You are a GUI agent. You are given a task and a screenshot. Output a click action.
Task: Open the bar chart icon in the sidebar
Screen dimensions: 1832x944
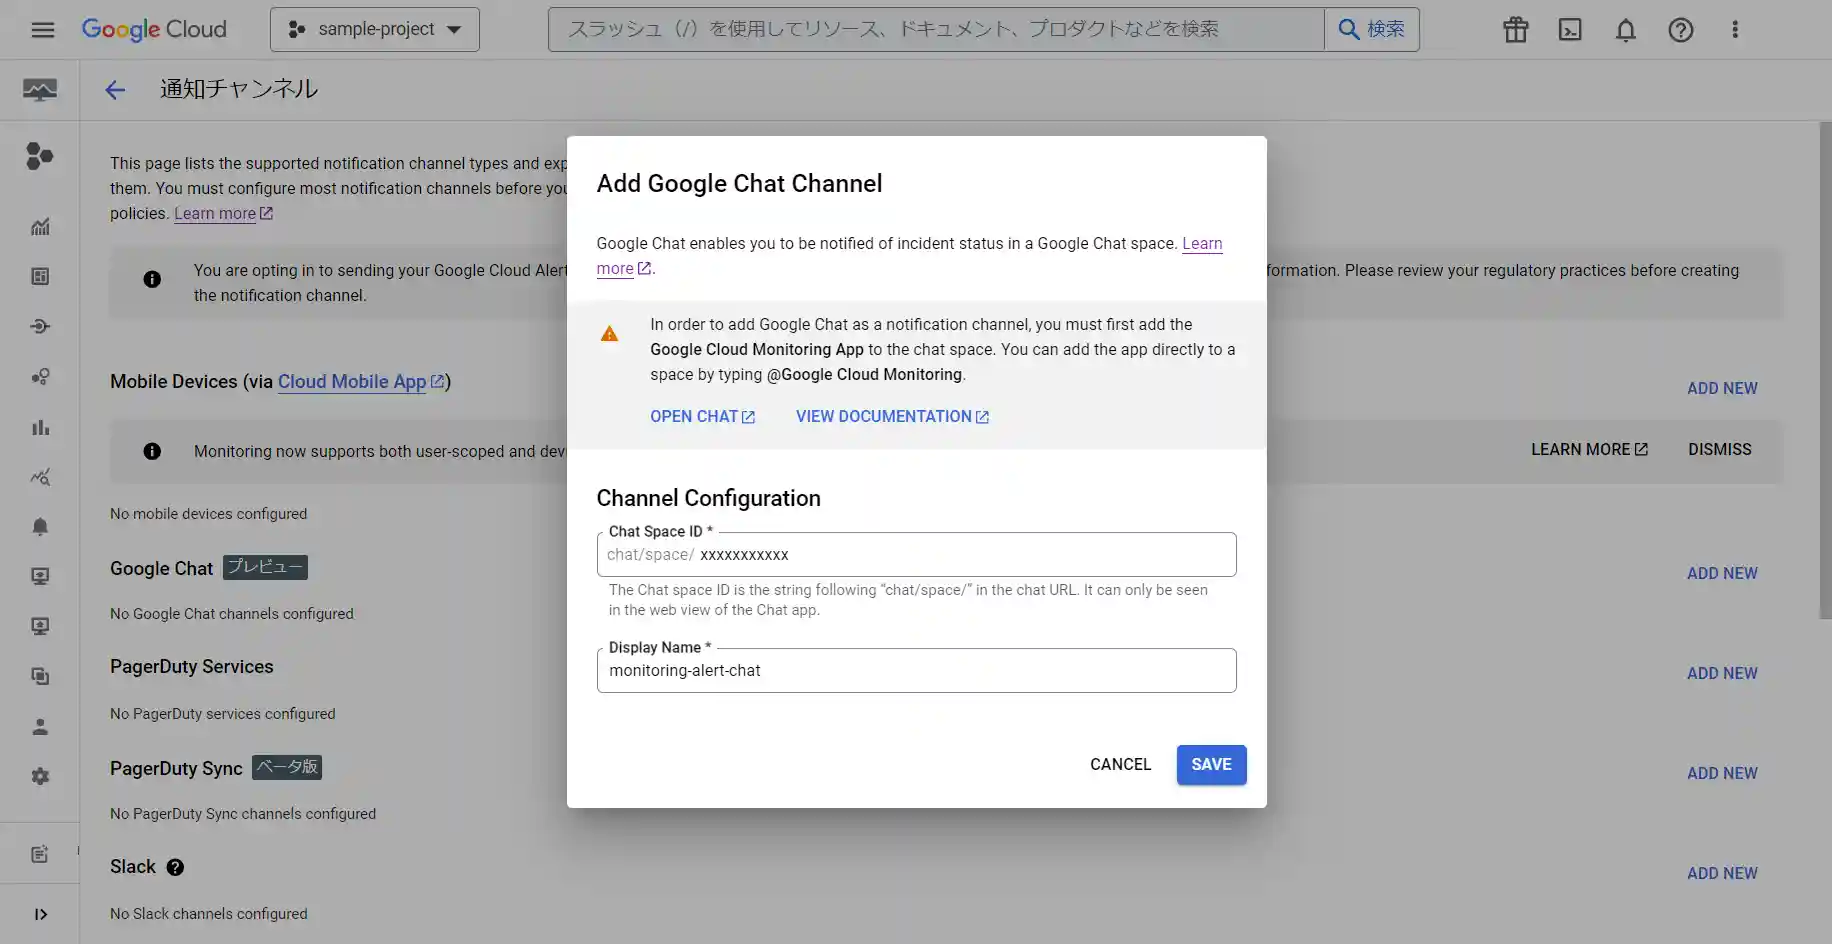point(40,427)
